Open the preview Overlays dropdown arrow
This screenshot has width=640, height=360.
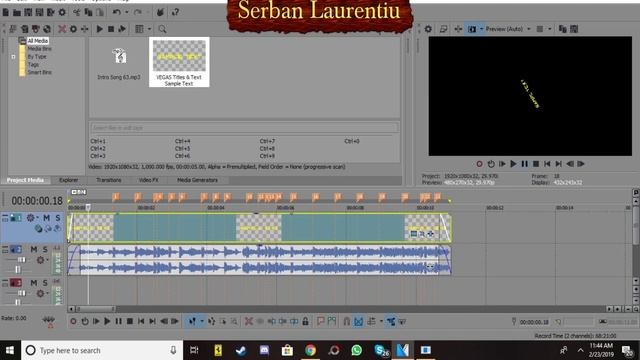click(549, 29)
